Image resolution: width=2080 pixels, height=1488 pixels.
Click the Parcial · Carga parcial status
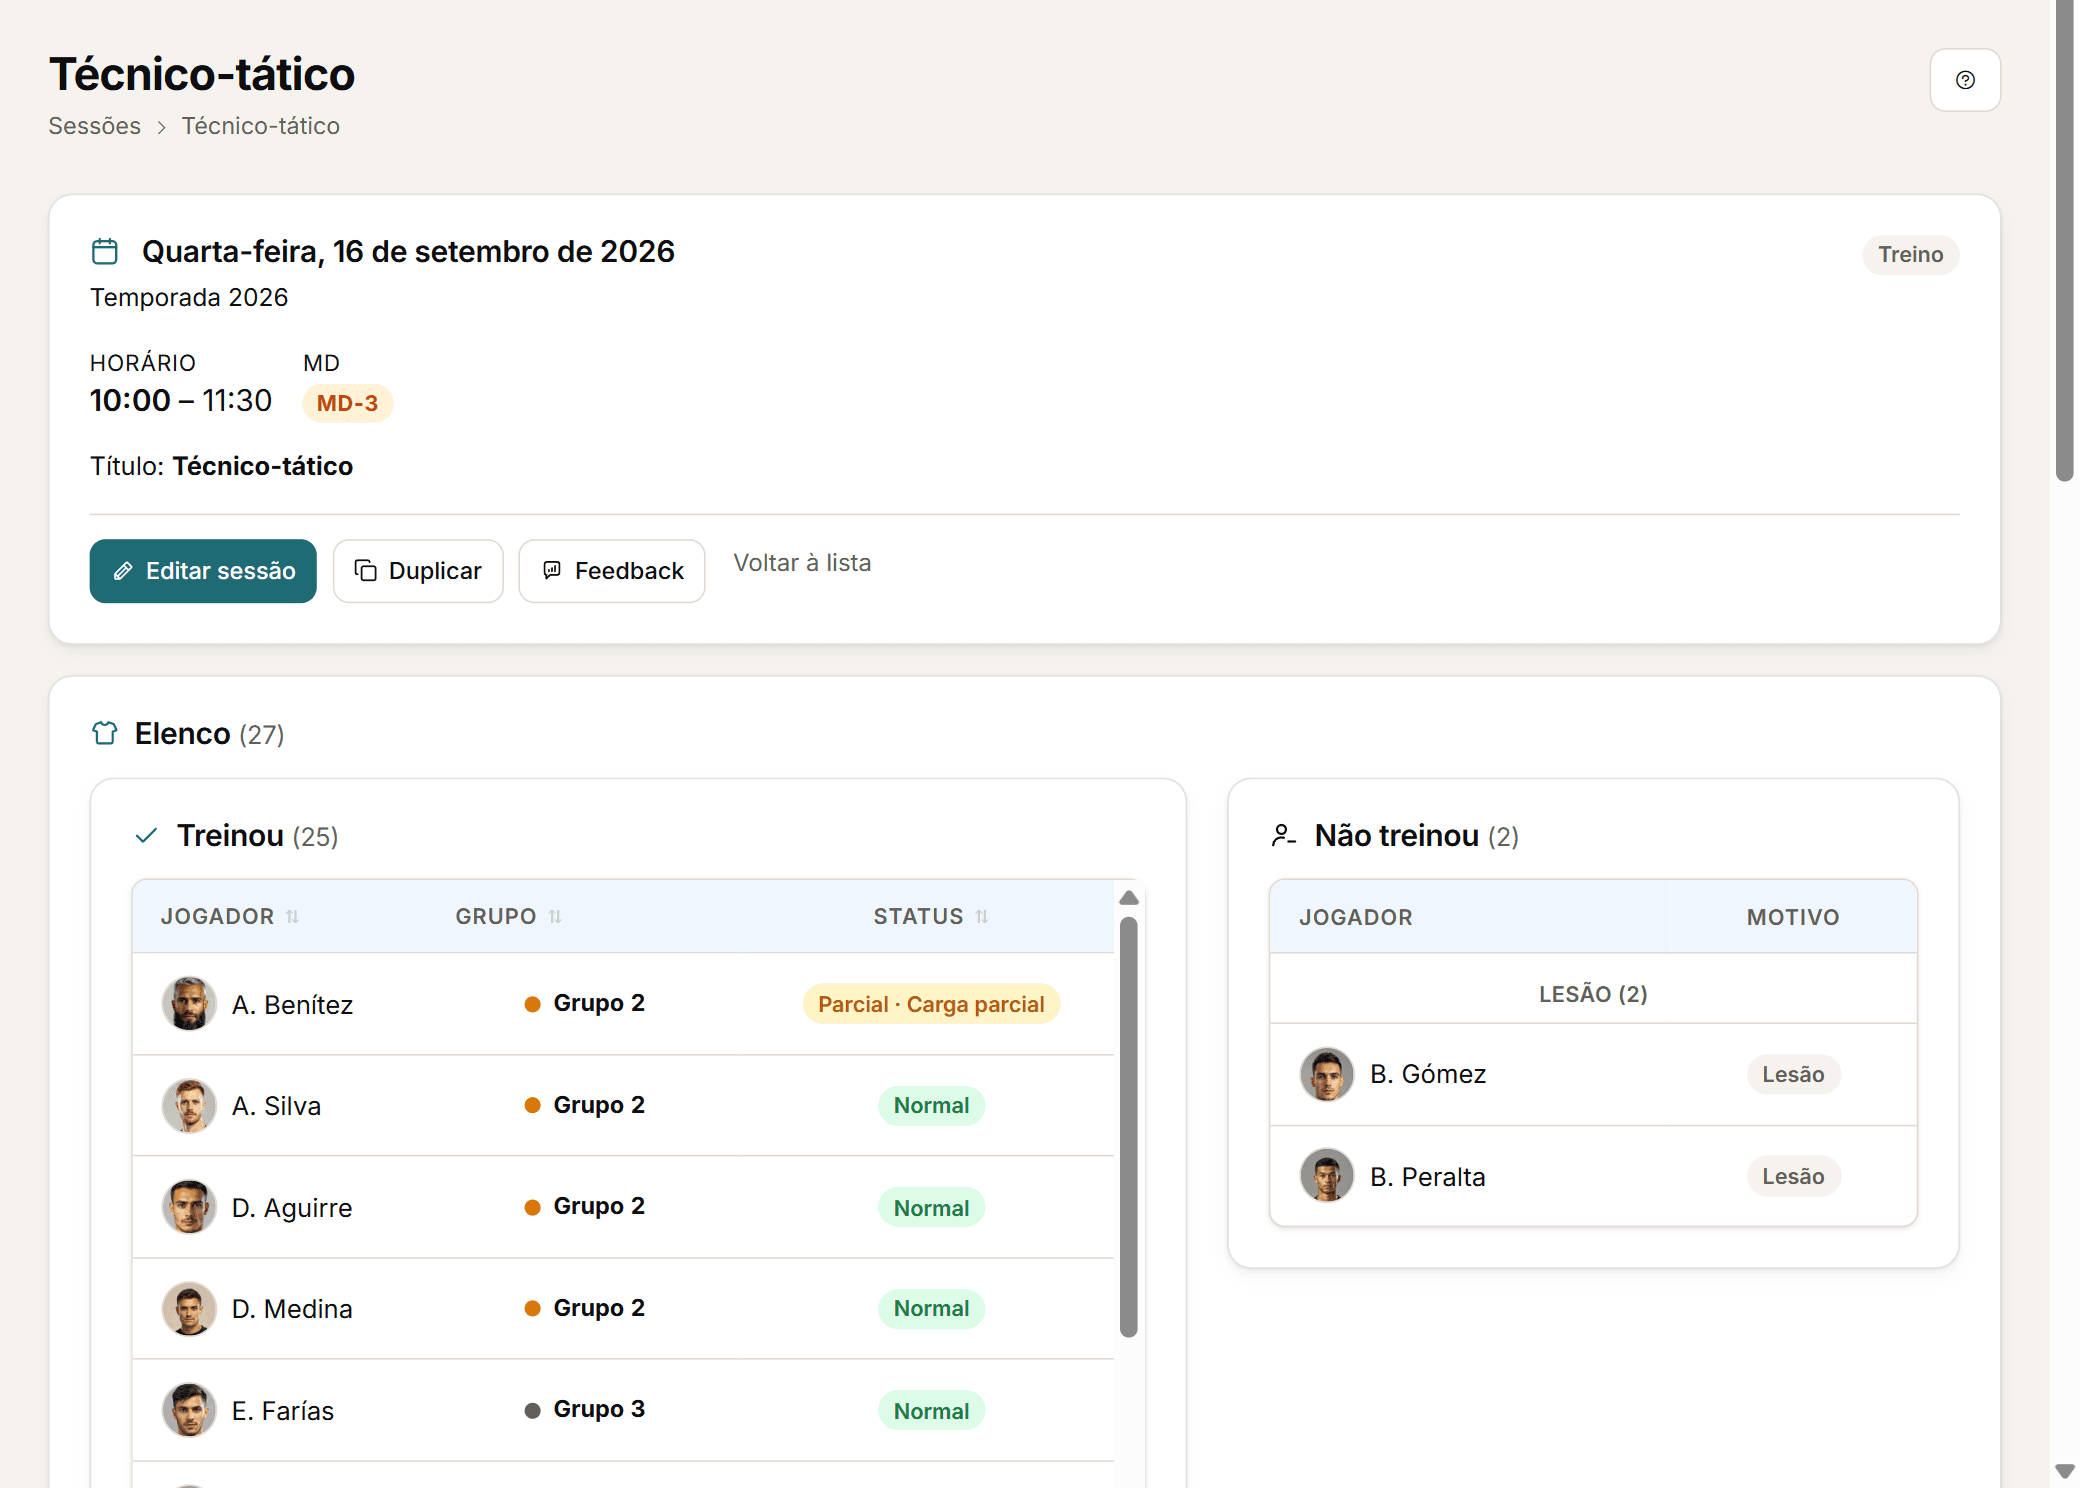point(931,1004)
